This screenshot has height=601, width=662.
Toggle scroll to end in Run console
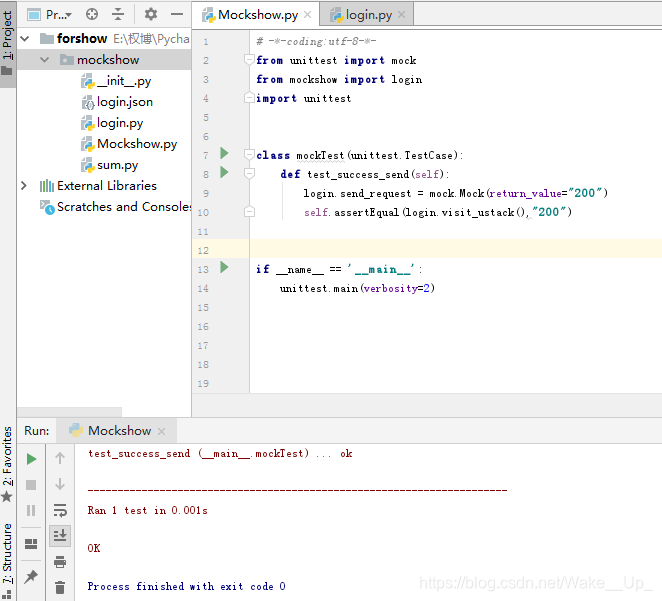60,536
